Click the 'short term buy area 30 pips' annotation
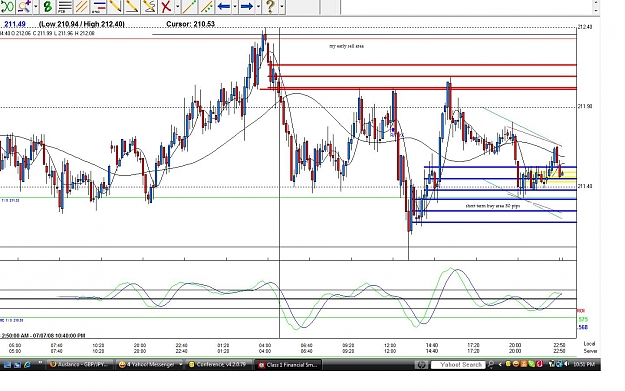Screen dimensions: 625x391 pyautogui.click(x=493, y=206)
